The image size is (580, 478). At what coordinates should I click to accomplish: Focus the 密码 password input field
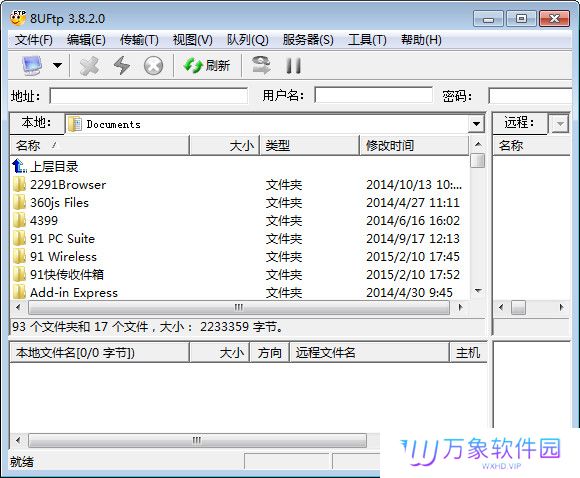(x=530, y=96)
